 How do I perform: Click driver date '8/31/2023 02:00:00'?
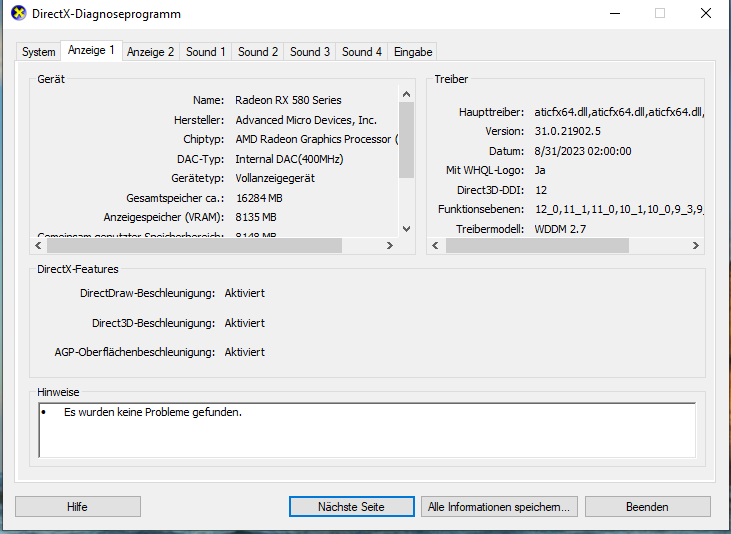point(583,152)
